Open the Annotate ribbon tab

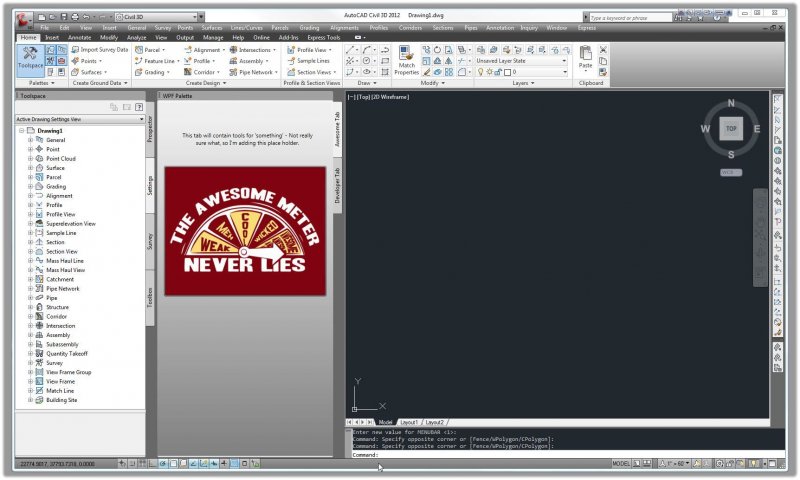(80, 37)
